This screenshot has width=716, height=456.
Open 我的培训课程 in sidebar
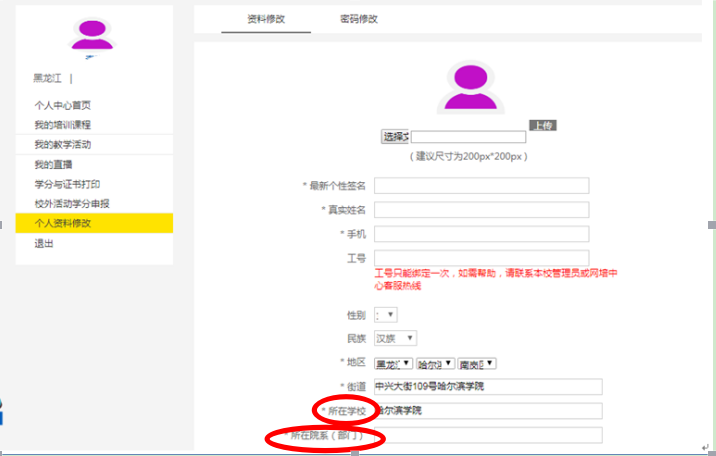point(62,125)
